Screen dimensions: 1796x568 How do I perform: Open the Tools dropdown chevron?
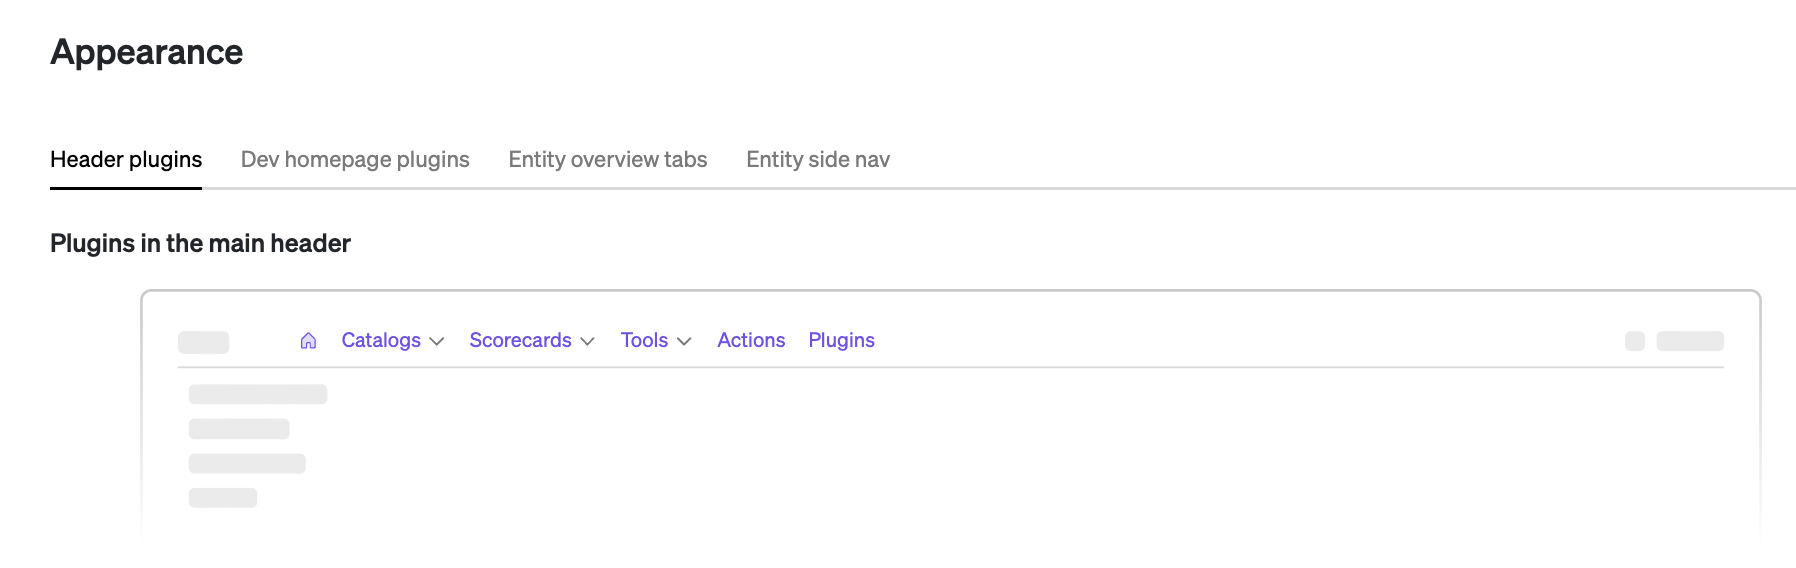(684, 342)
